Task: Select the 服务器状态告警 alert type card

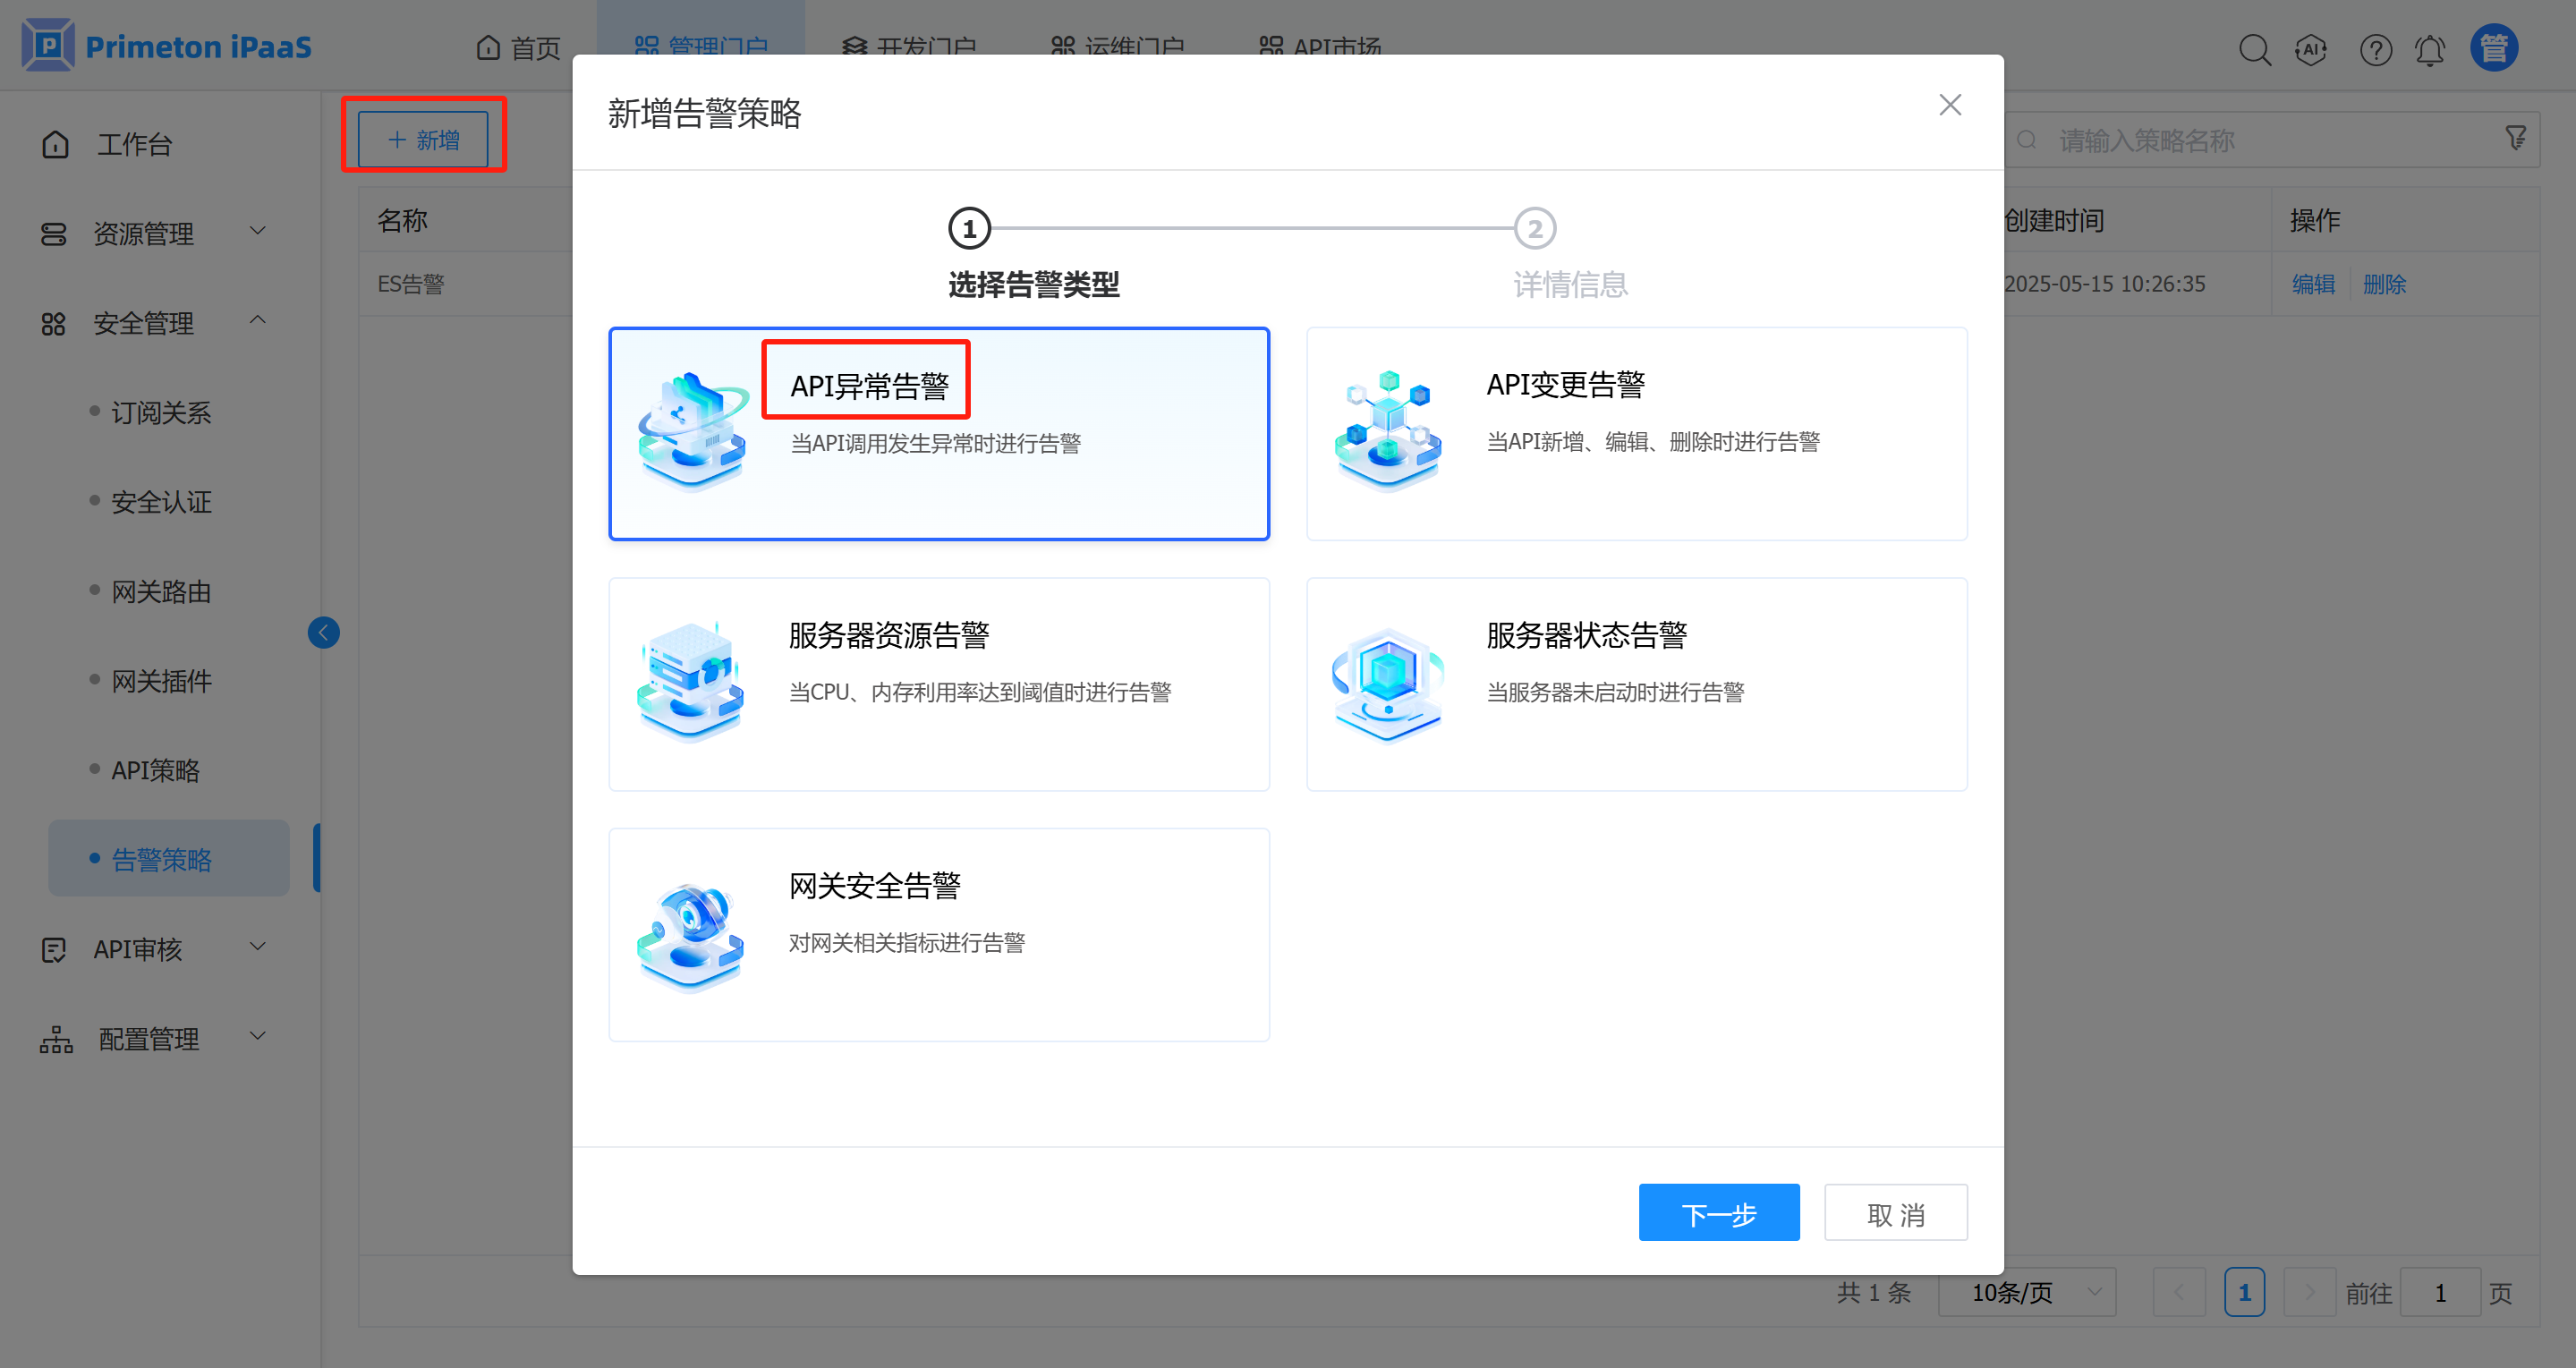Action: coord(1636,684)
